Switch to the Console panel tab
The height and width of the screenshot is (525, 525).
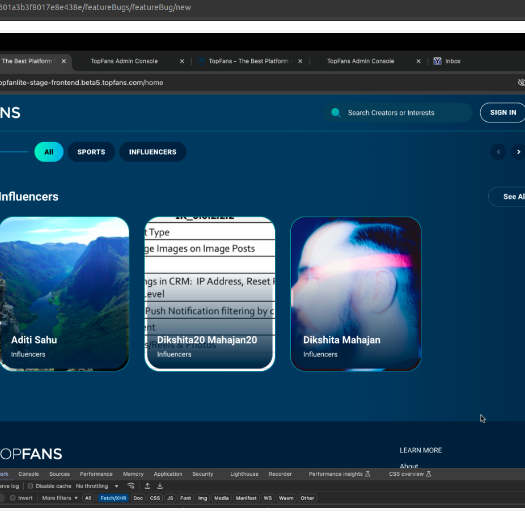point(29,474)
